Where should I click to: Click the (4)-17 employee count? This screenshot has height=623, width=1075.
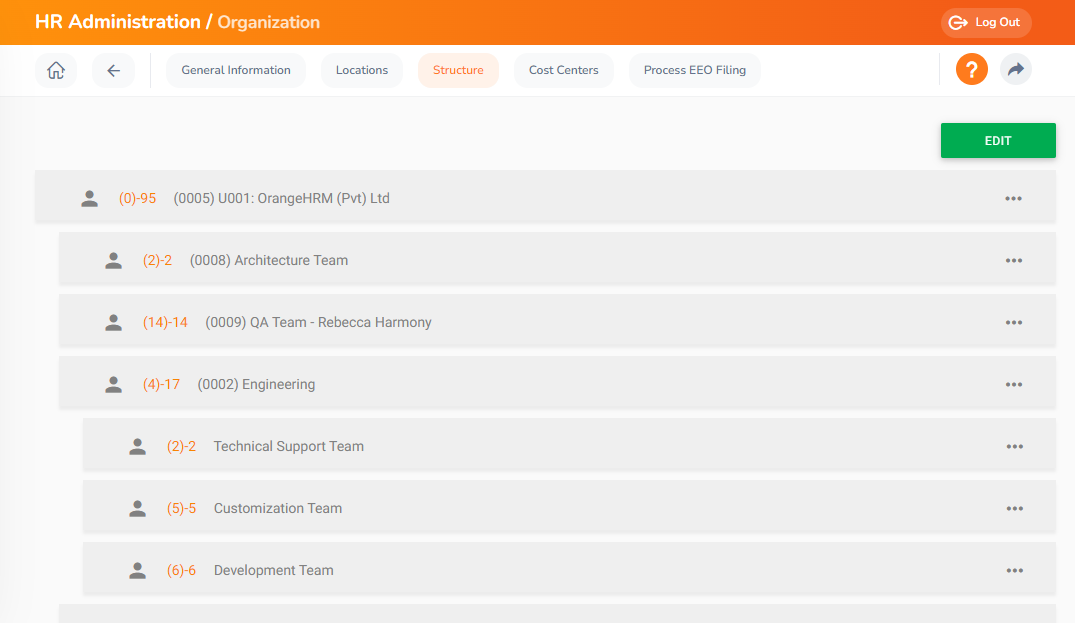click(161, 384)
